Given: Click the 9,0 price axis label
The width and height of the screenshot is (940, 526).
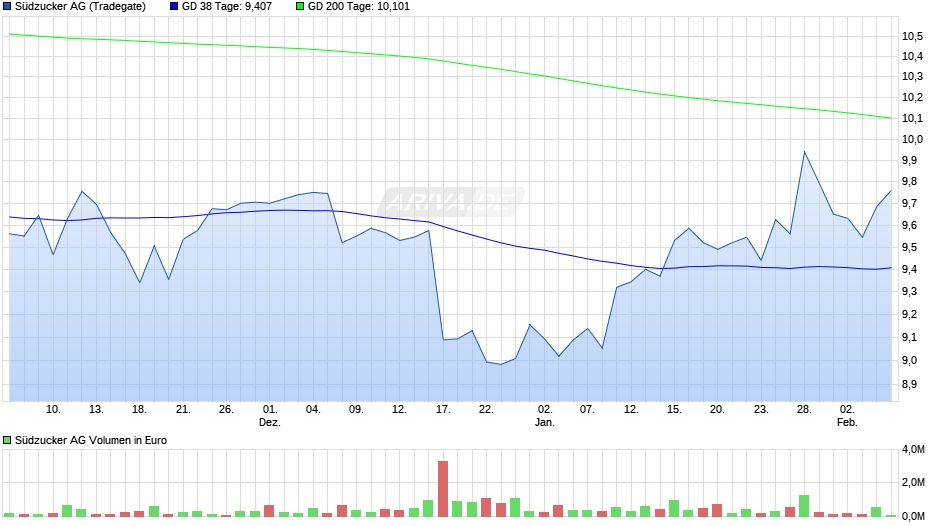Looking at the screenshot, I should pyautogui.click(x=909, y=361).
